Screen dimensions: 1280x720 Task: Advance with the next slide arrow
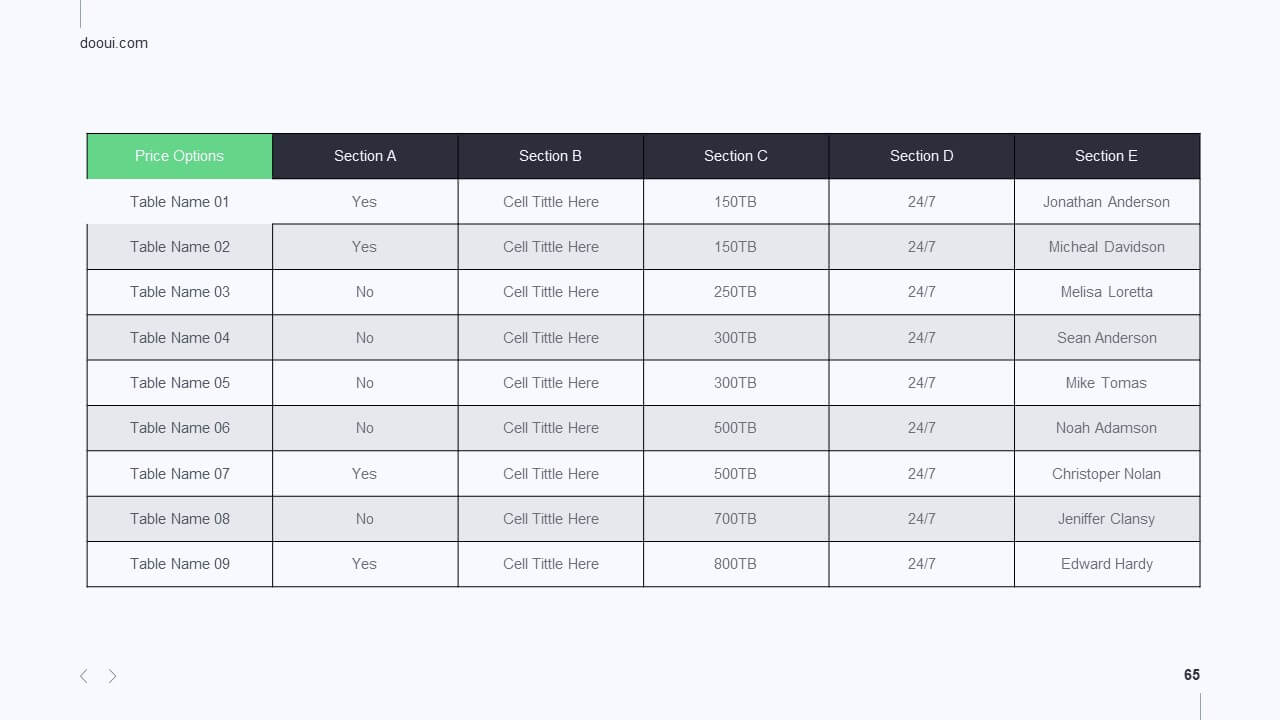point(112,676)
